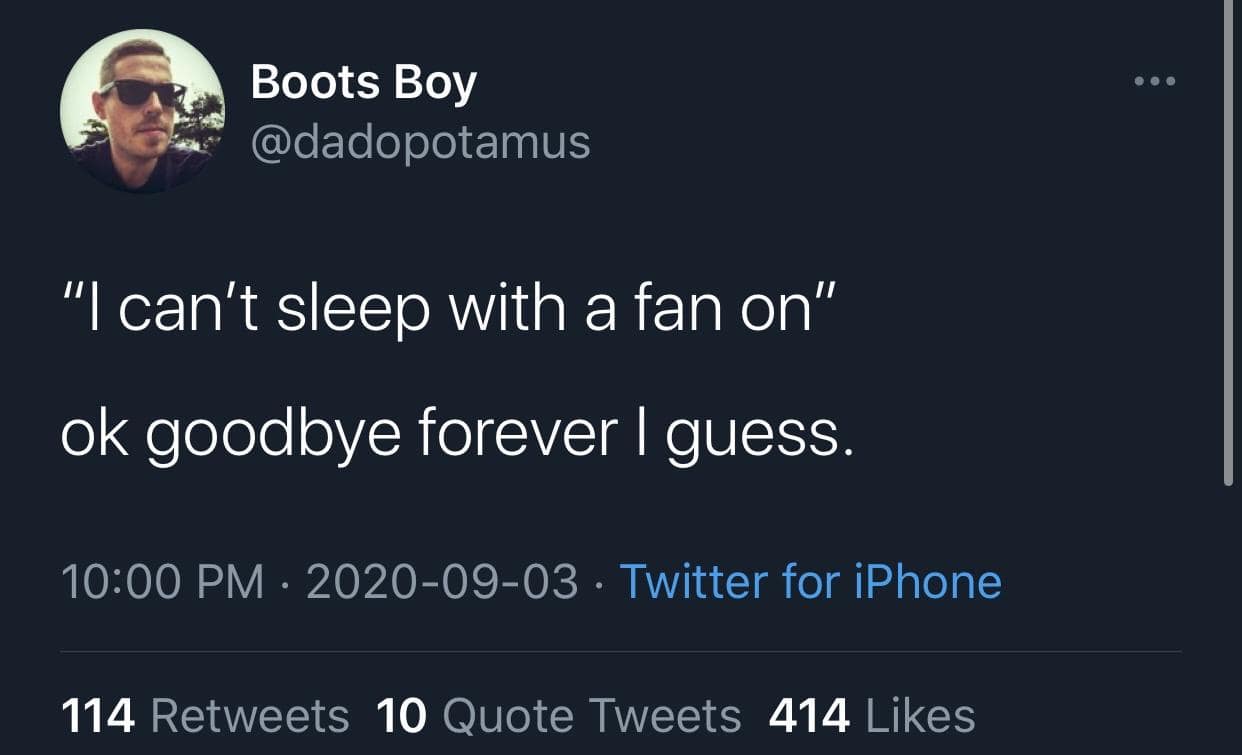Click the 2020-09-03 tweet date
The image size is (1242, 755).
pos(442,581)
